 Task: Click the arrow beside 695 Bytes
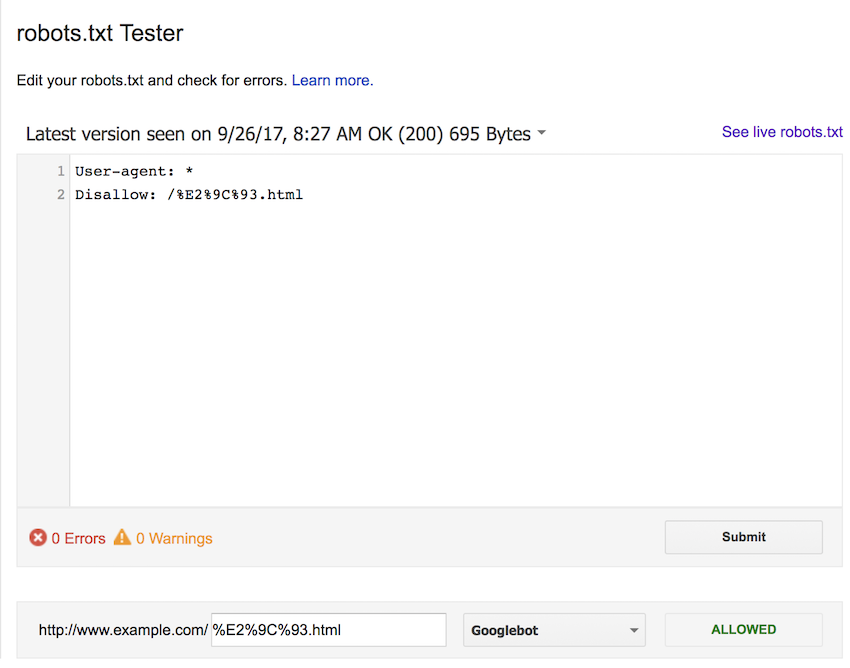tap(541, 134)
